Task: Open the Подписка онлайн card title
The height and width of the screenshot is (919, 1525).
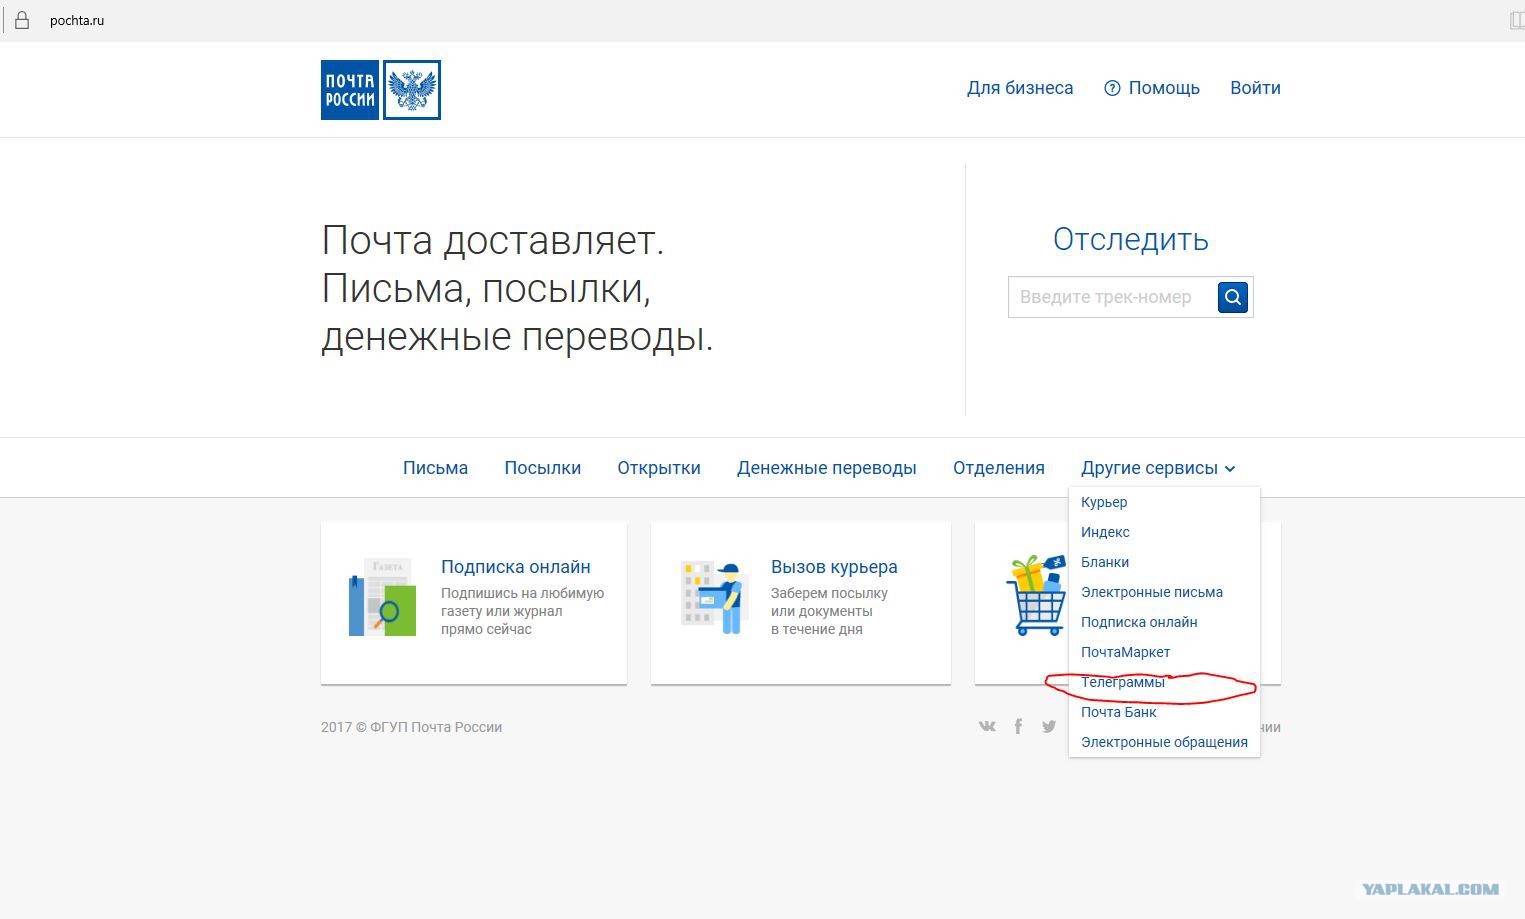Action: 516,567
